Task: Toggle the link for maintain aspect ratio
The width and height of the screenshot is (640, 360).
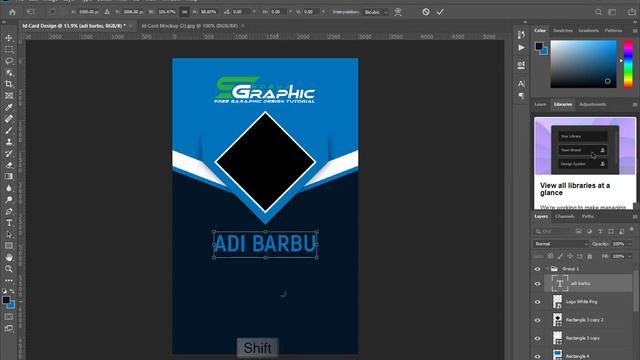Action: [x=184, y=12]
